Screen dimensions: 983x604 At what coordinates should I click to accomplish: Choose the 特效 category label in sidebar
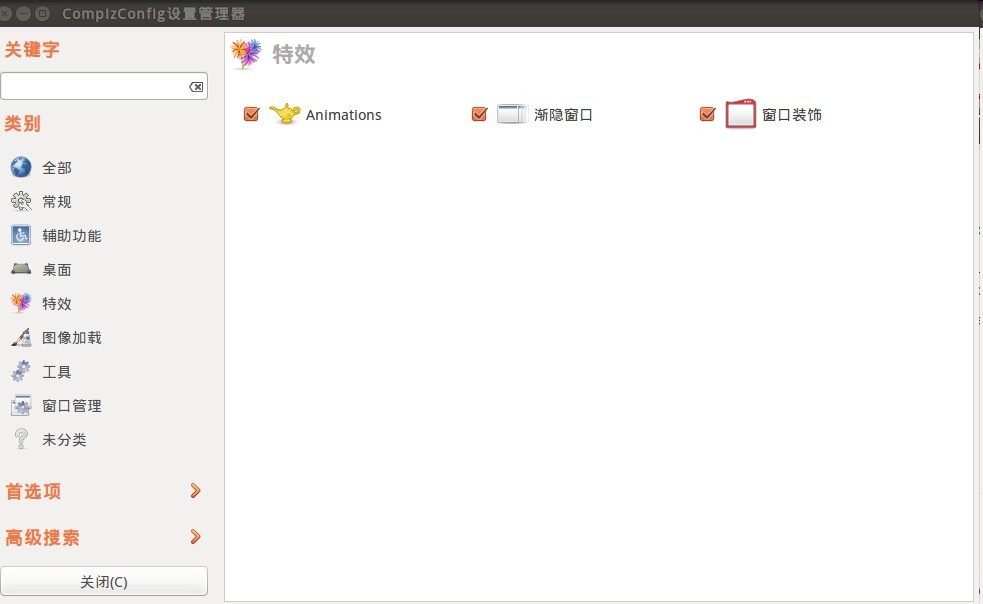coord(57,304)
